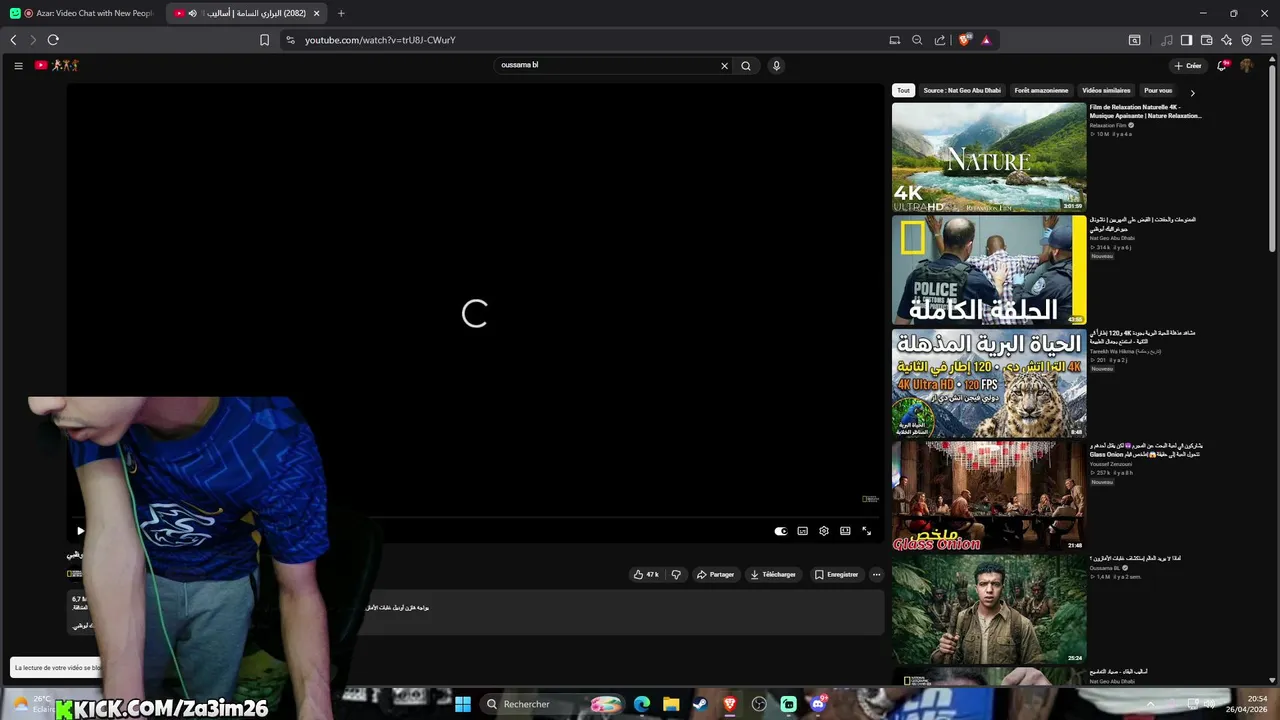Clear the search text with the X

[725, 66]
